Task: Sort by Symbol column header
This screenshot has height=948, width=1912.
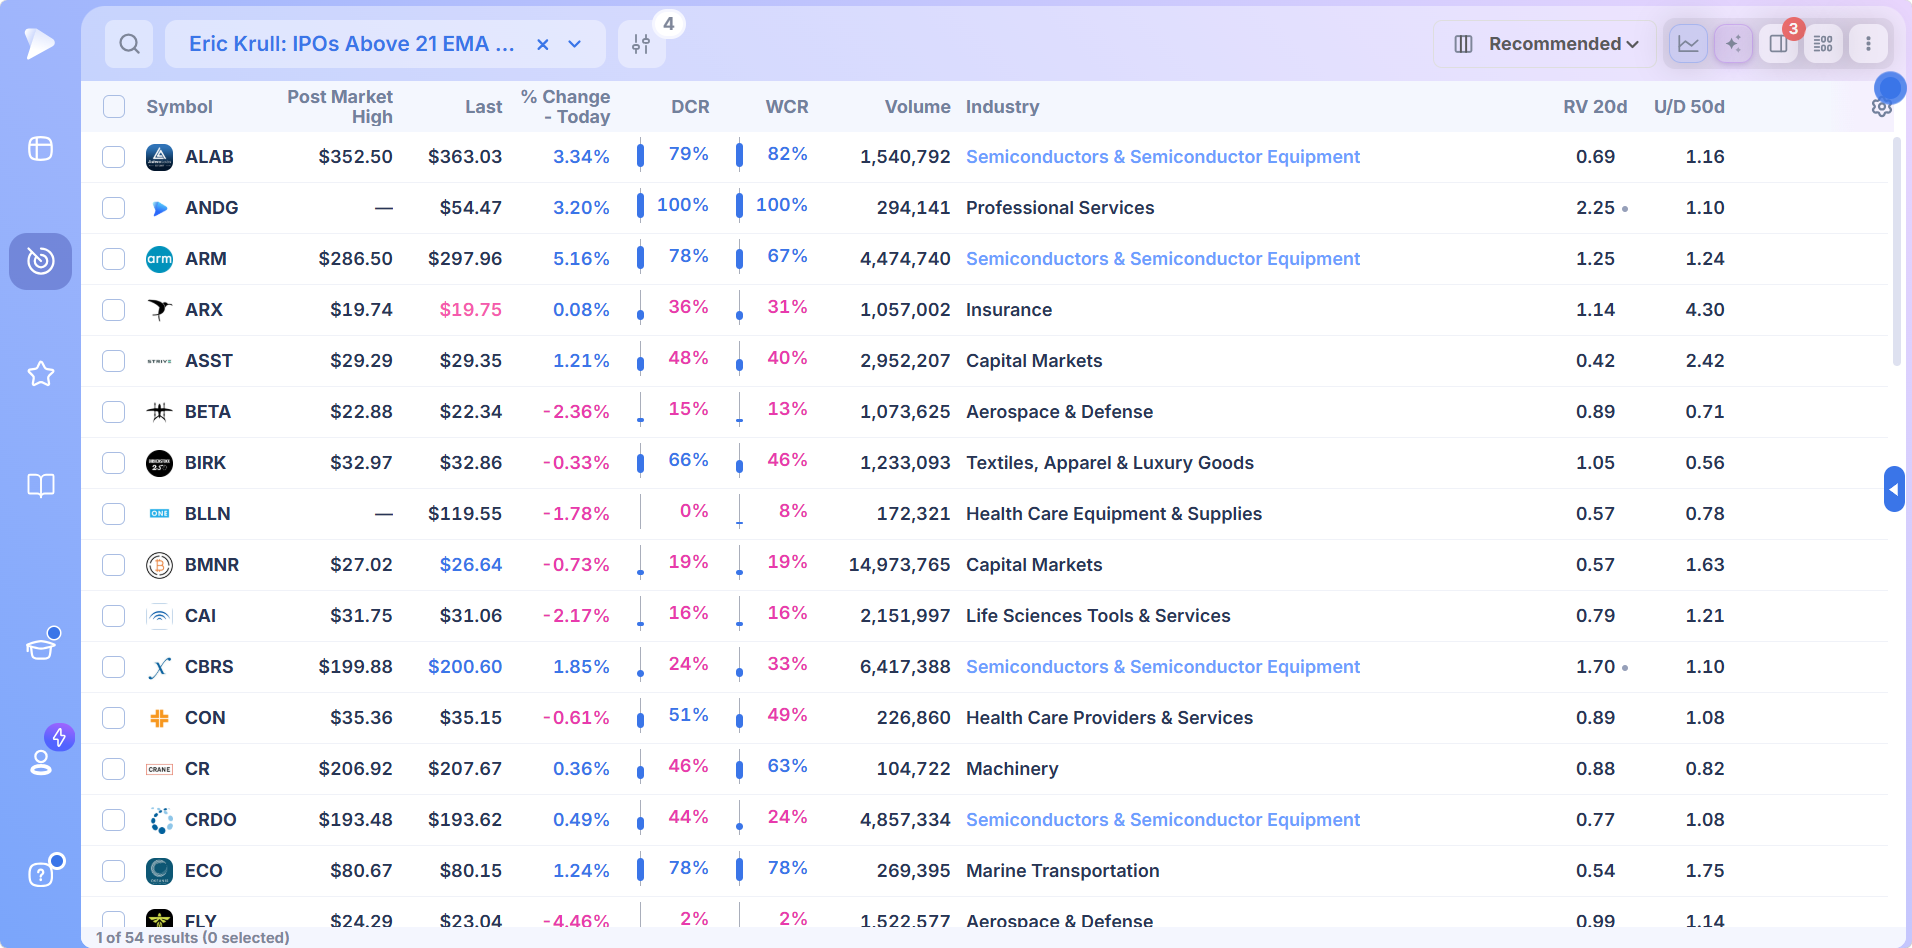Action: point(179,107)
